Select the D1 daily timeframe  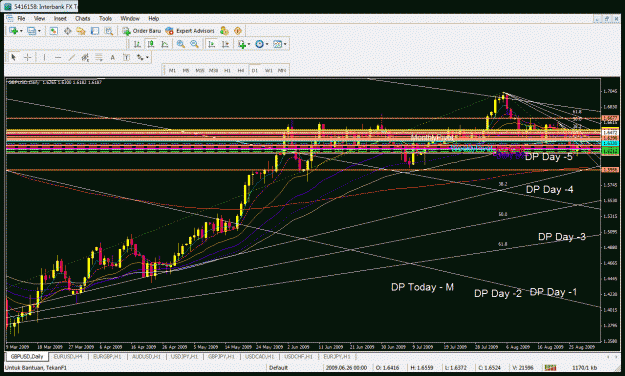point(254,71)
